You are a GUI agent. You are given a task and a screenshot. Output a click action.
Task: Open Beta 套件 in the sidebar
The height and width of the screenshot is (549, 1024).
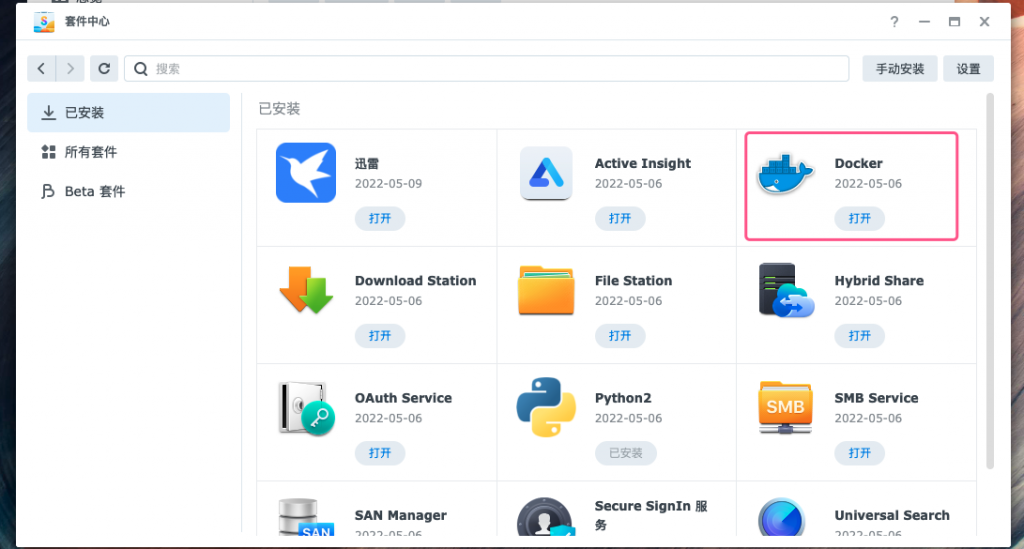129,191
